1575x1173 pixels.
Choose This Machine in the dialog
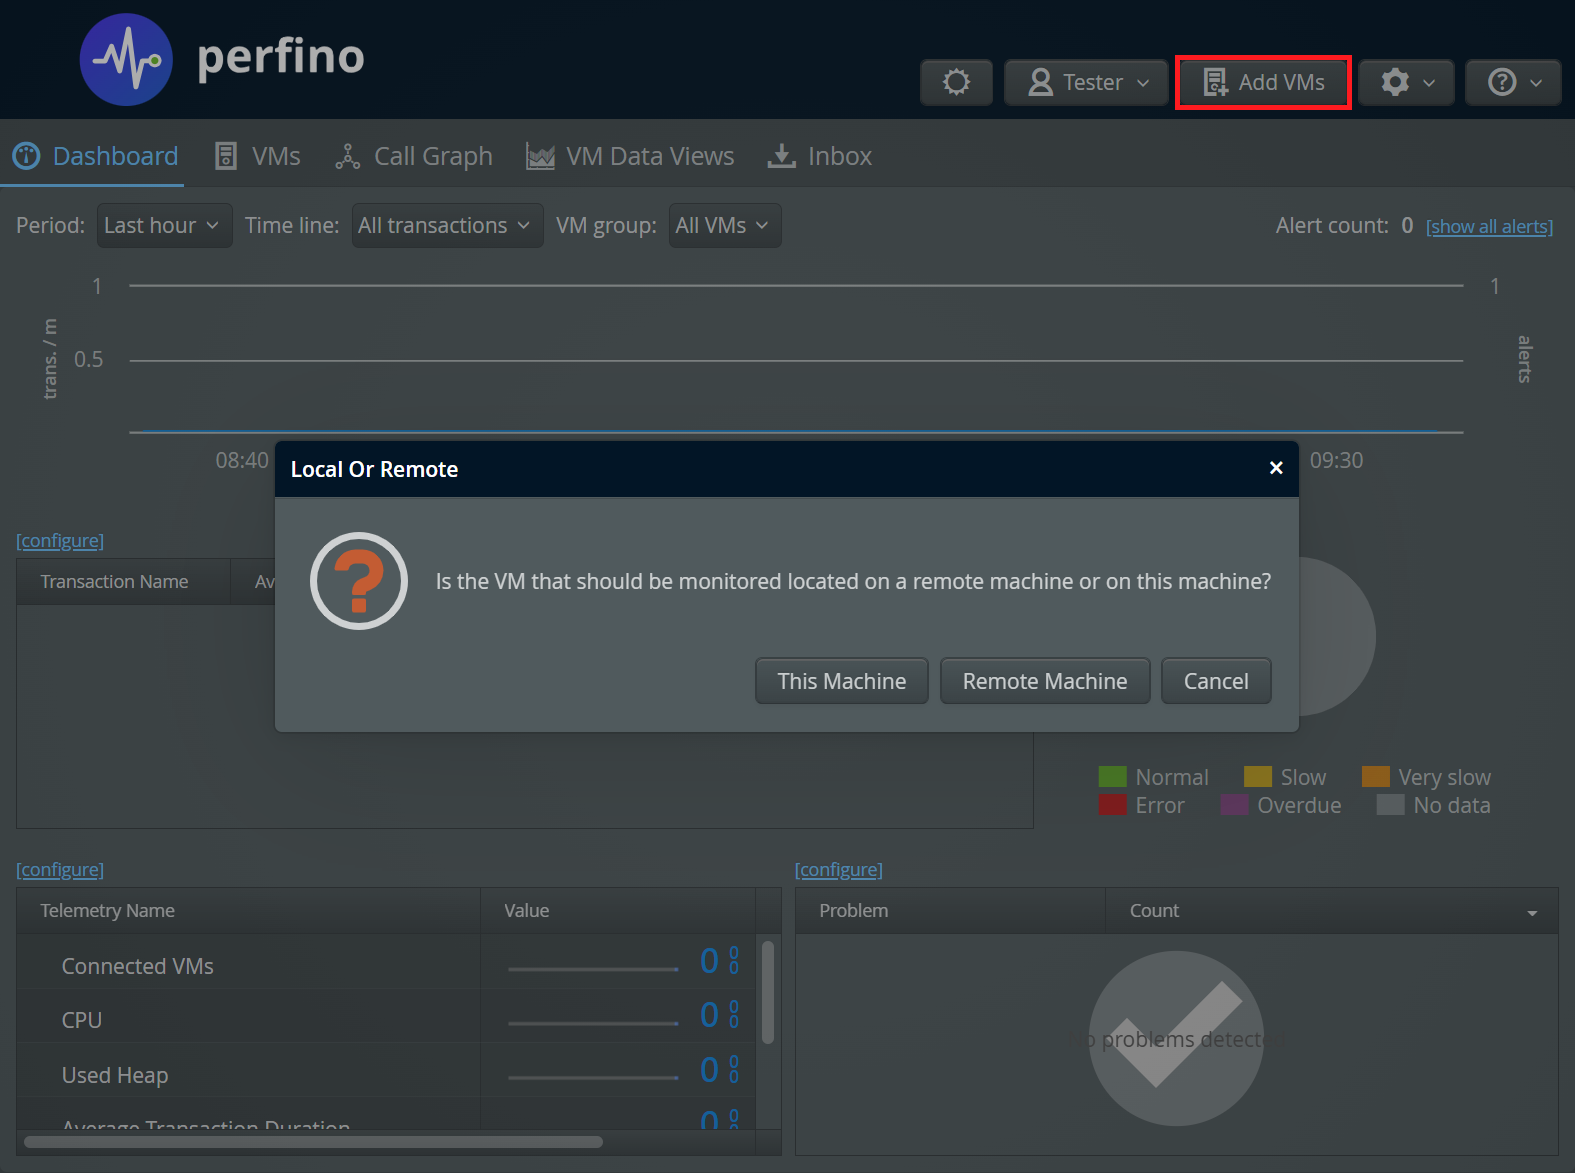tap(841, 681)
